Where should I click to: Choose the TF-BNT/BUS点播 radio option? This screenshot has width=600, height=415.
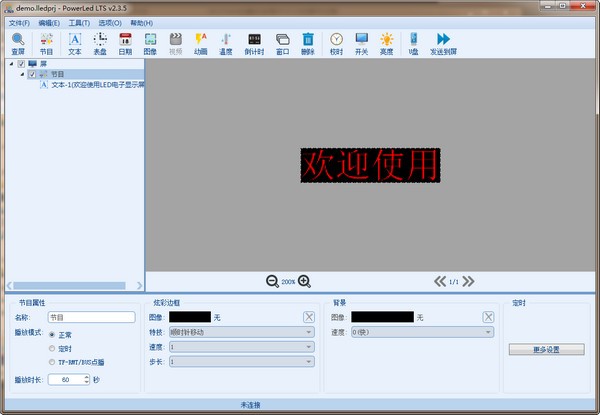coord(52,361)
